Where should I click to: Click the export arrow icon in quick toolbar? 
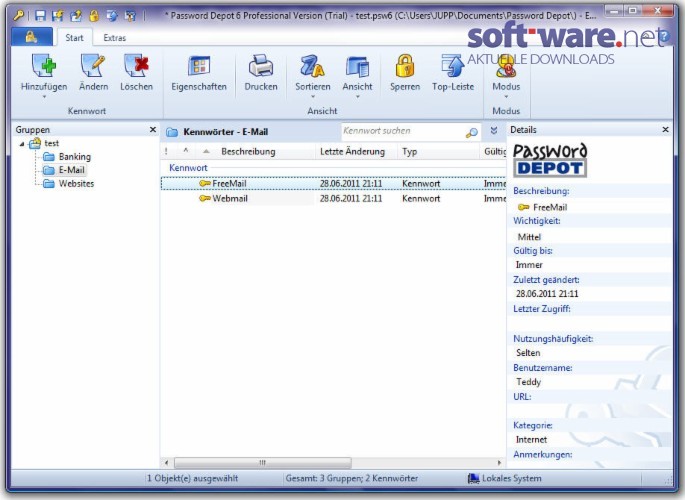(76, 16)
